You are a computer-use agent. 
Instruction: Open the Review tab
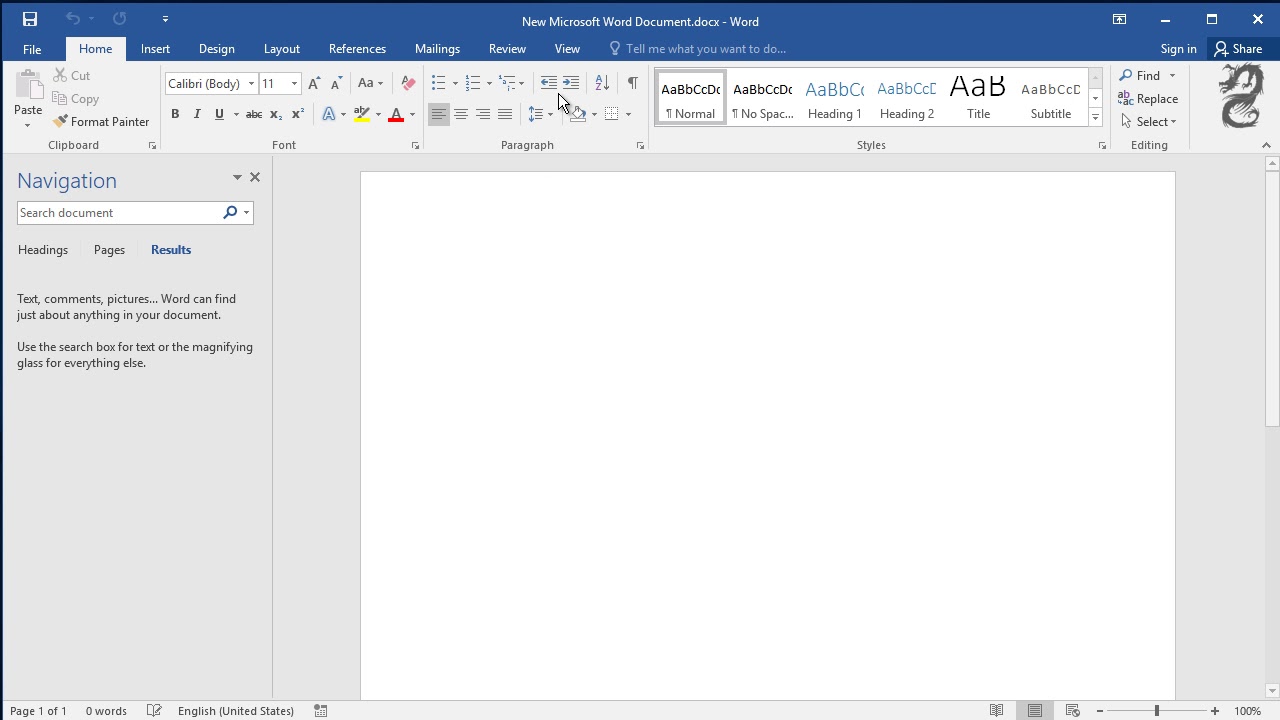point(507,49)
